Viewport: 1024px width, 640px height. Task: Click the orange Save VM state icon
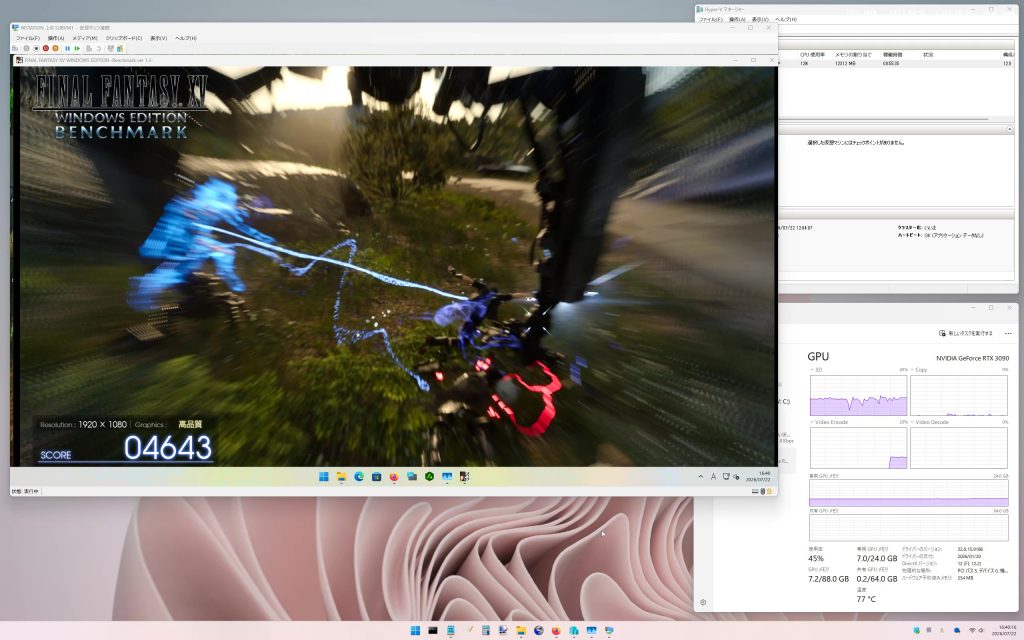tap(55, 48)
